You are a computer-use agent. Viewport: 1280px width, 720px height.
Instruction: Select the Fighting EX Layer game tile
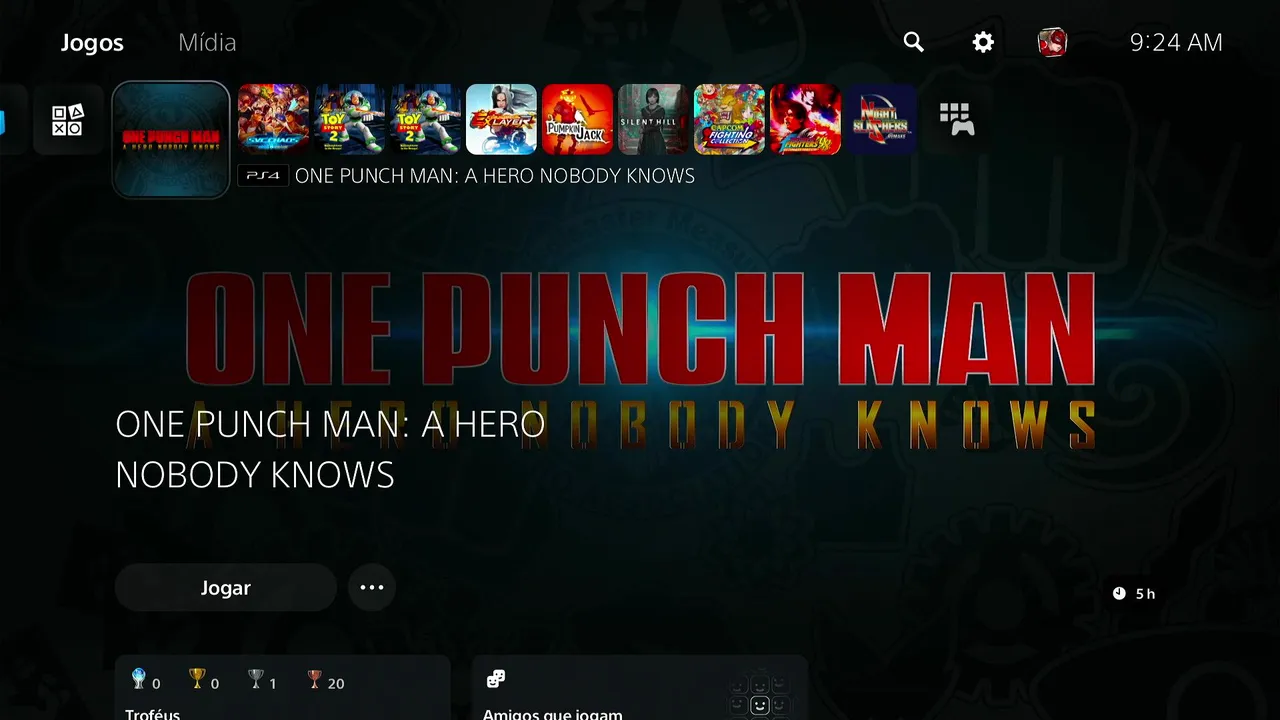click(x=501, y=119)
